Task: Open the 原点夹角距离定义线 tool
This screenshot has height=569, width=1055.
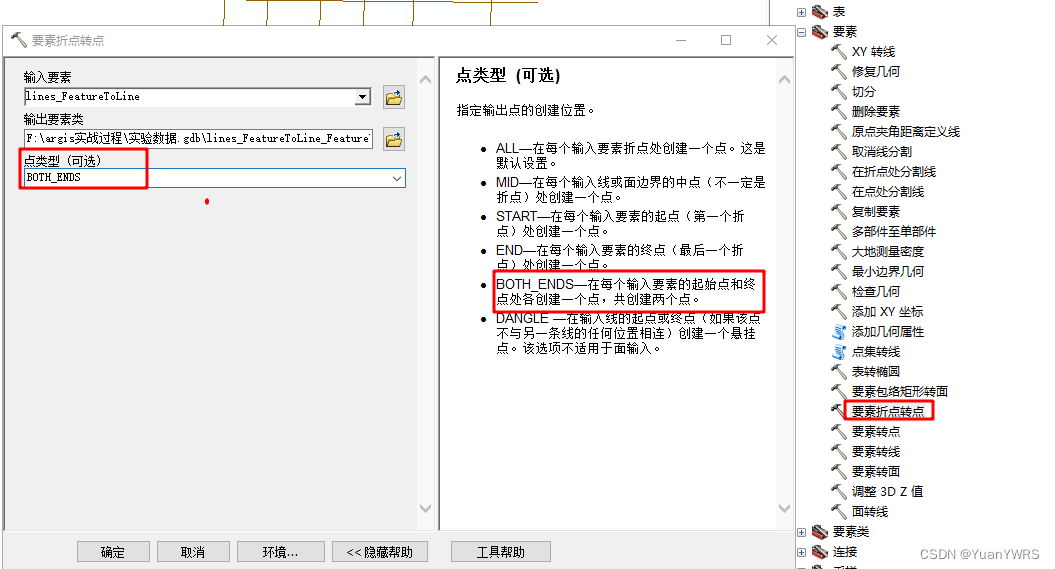Action: 906,132
